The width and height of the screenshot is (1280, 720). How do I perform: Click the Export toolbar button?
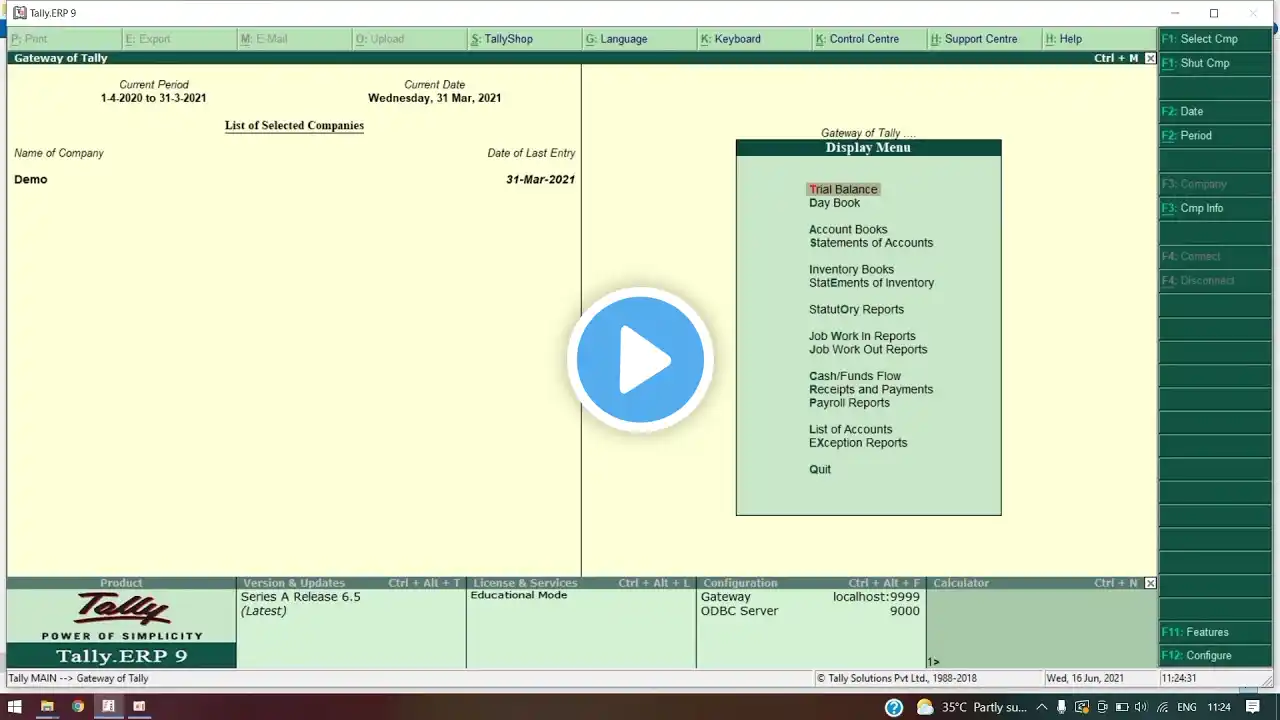[179, 39]
